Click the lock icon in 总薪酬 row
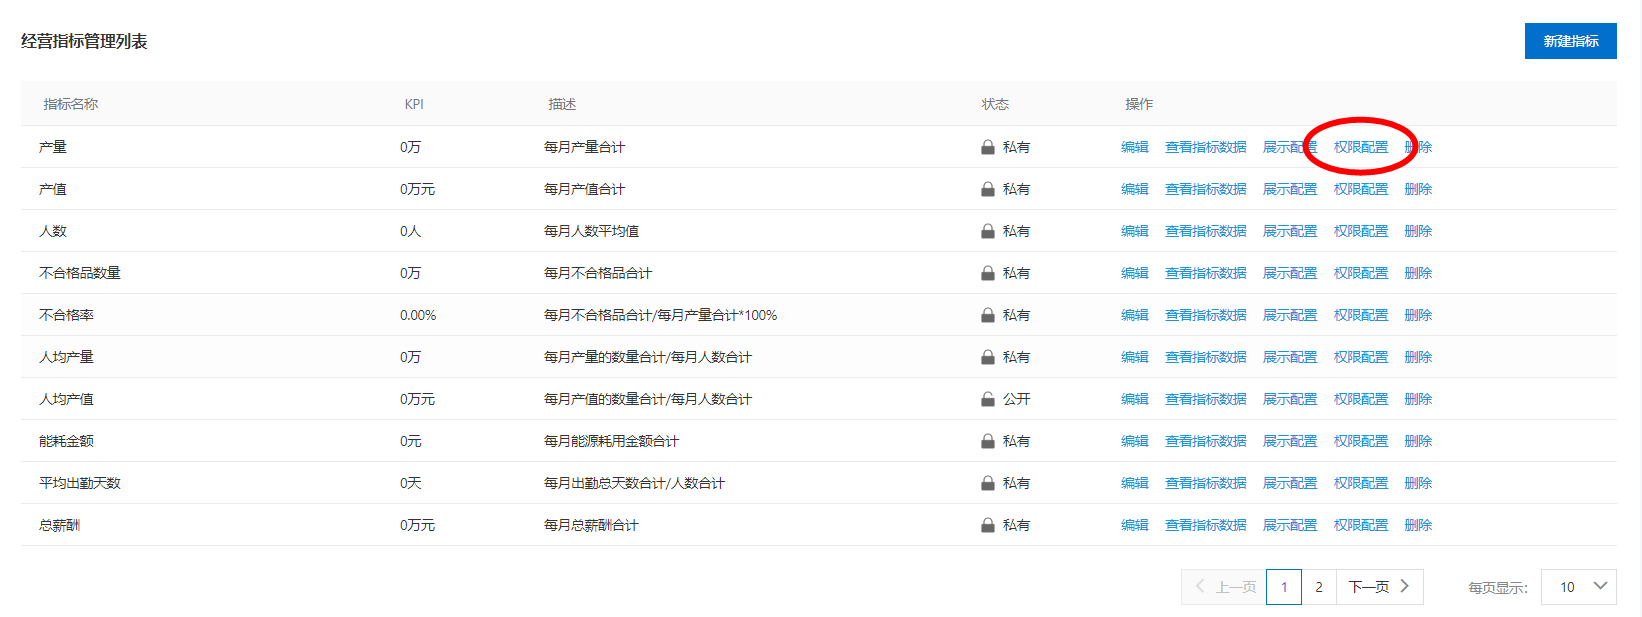 tap(987, 525)
